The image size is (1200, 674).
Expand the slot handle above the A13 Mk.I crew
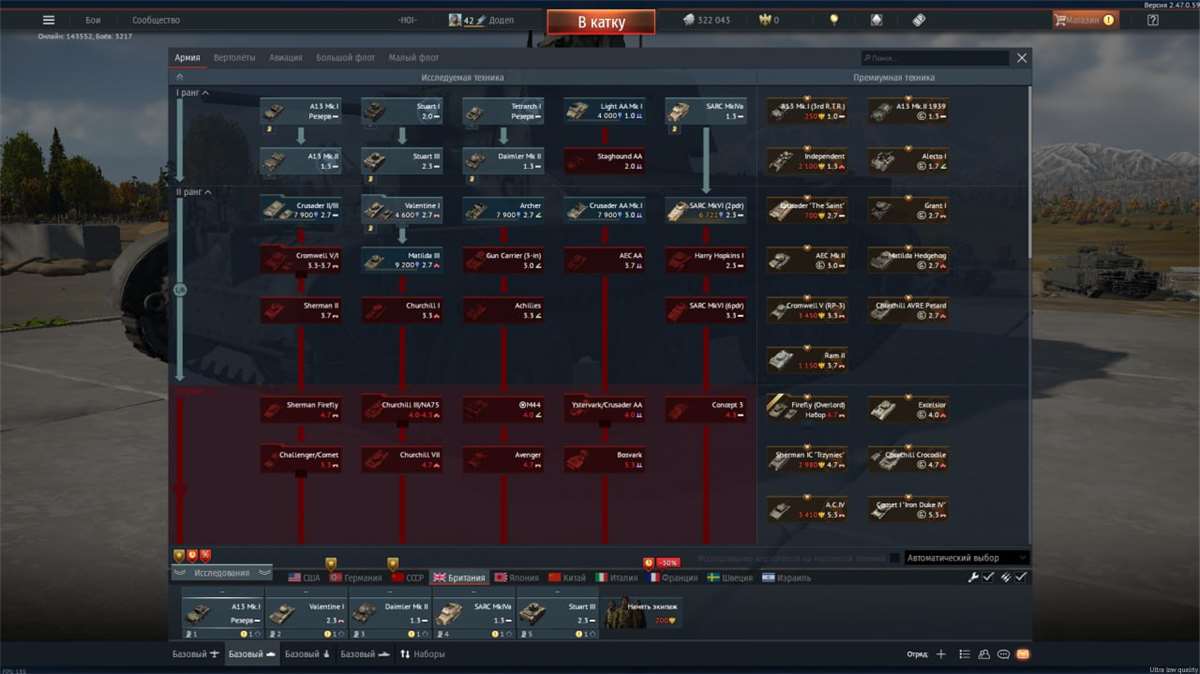222,592
